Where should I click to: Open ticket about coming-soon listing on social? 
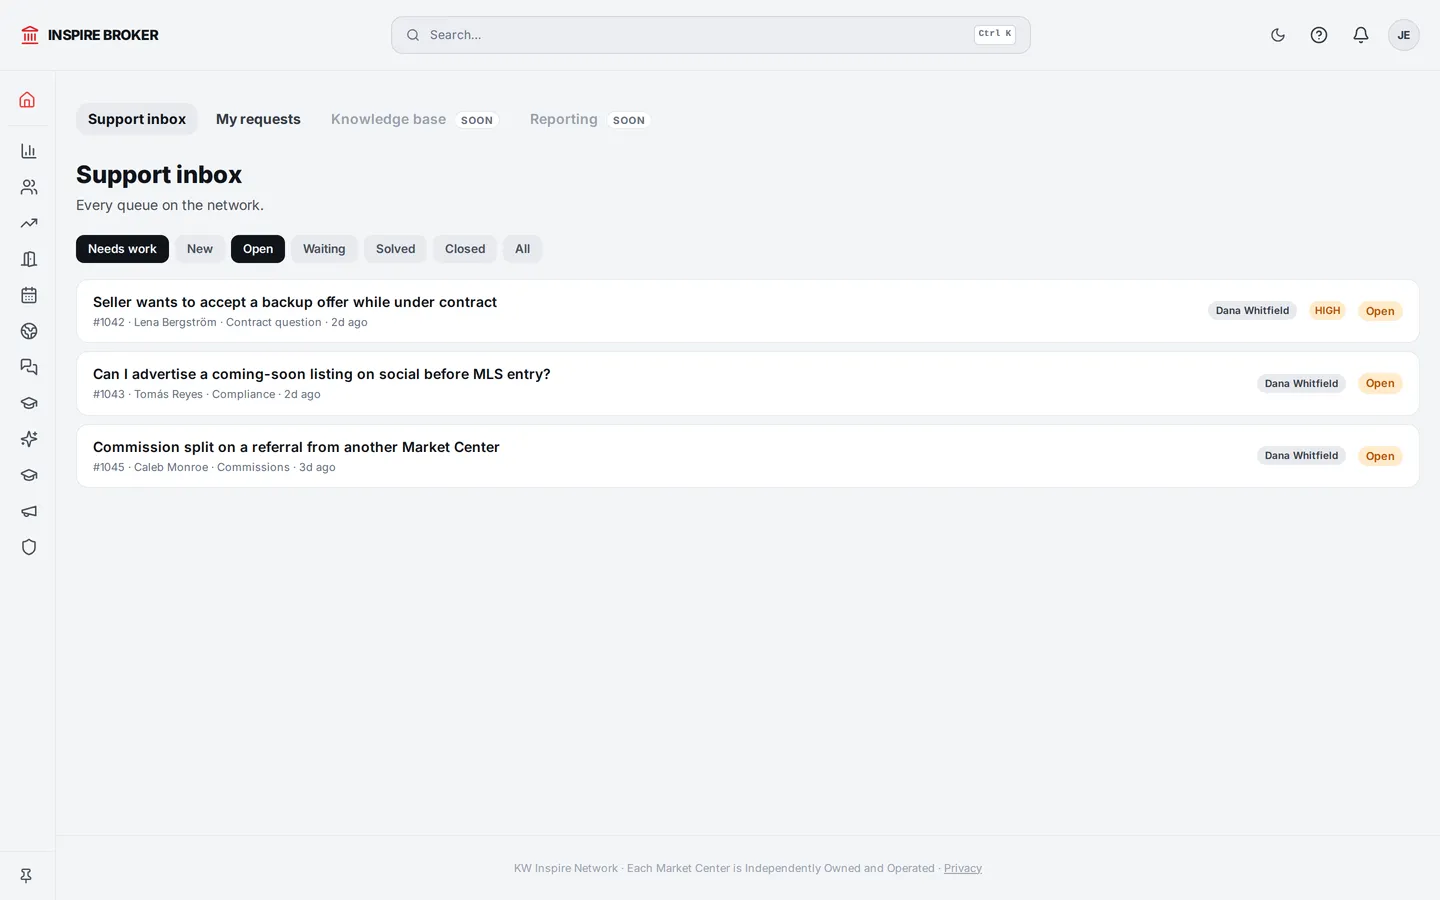[748, 383]
